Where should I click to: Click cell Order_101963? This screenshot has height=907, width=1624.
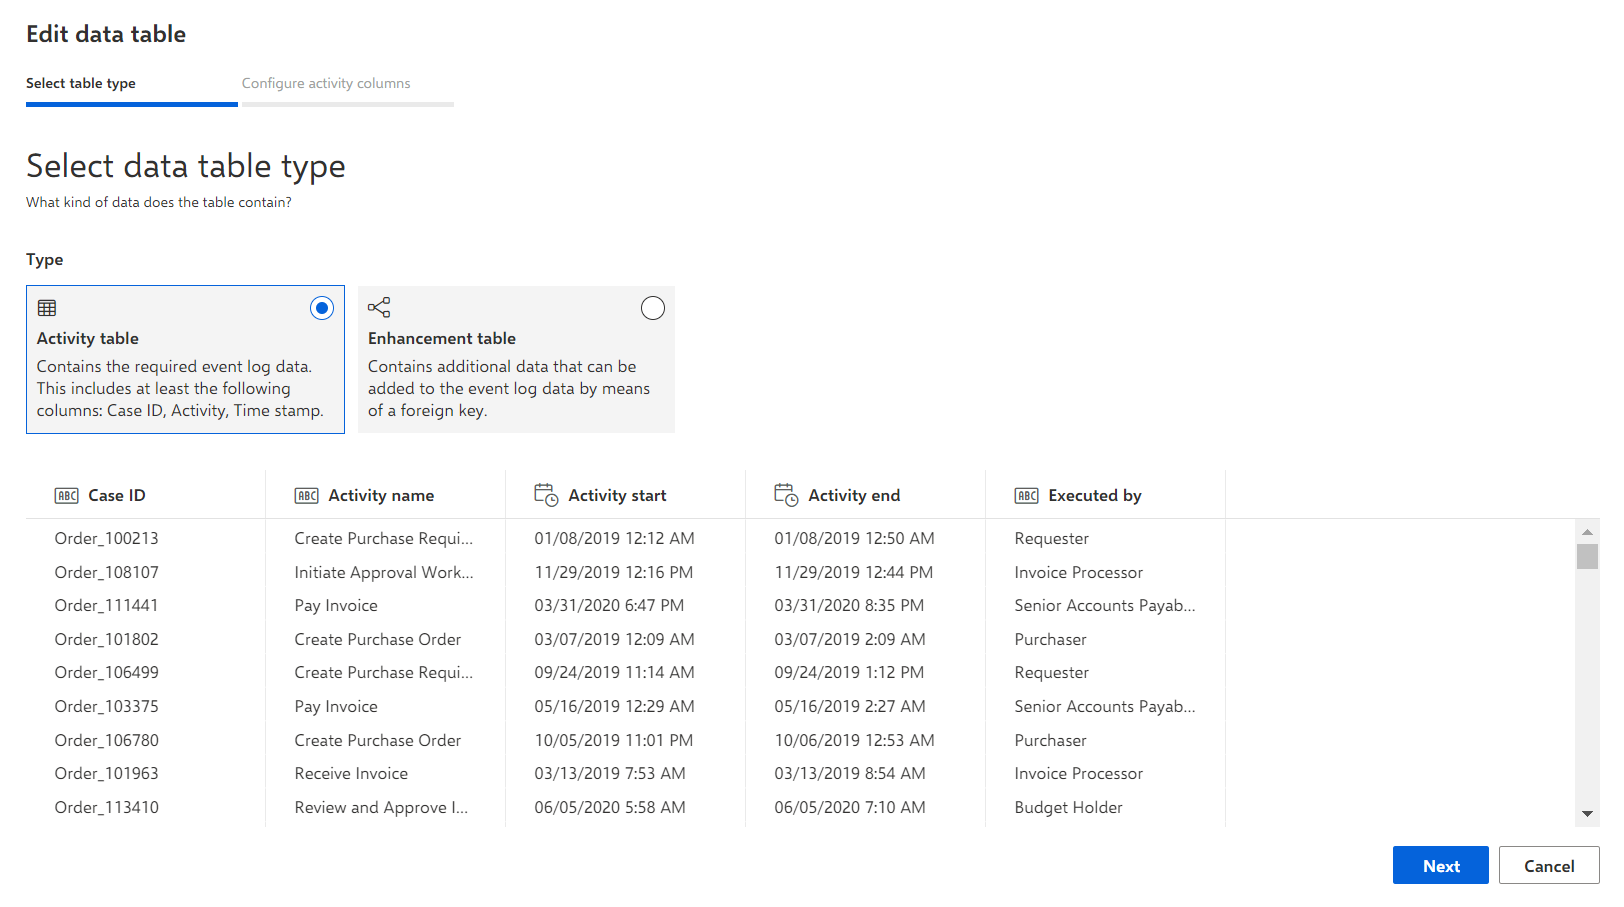tap(107, 774)
